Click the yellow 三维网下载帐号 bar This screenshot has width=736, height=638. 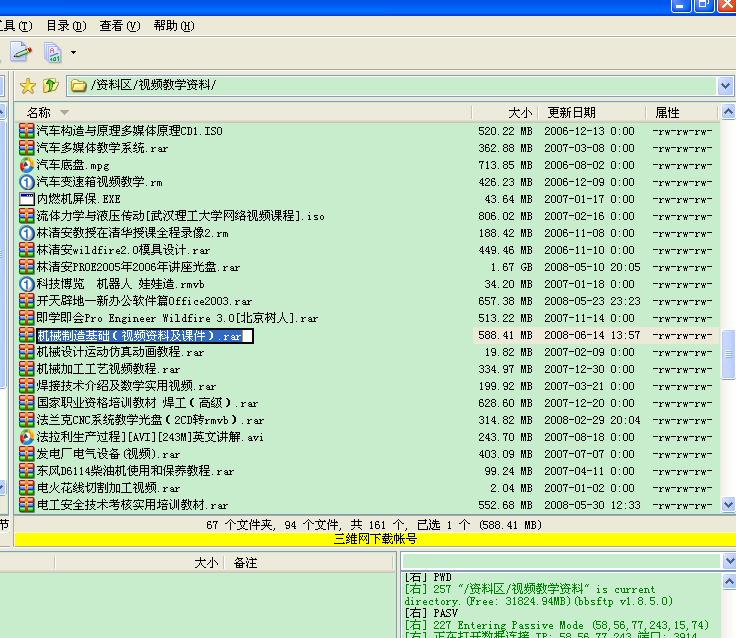(375, 539)
